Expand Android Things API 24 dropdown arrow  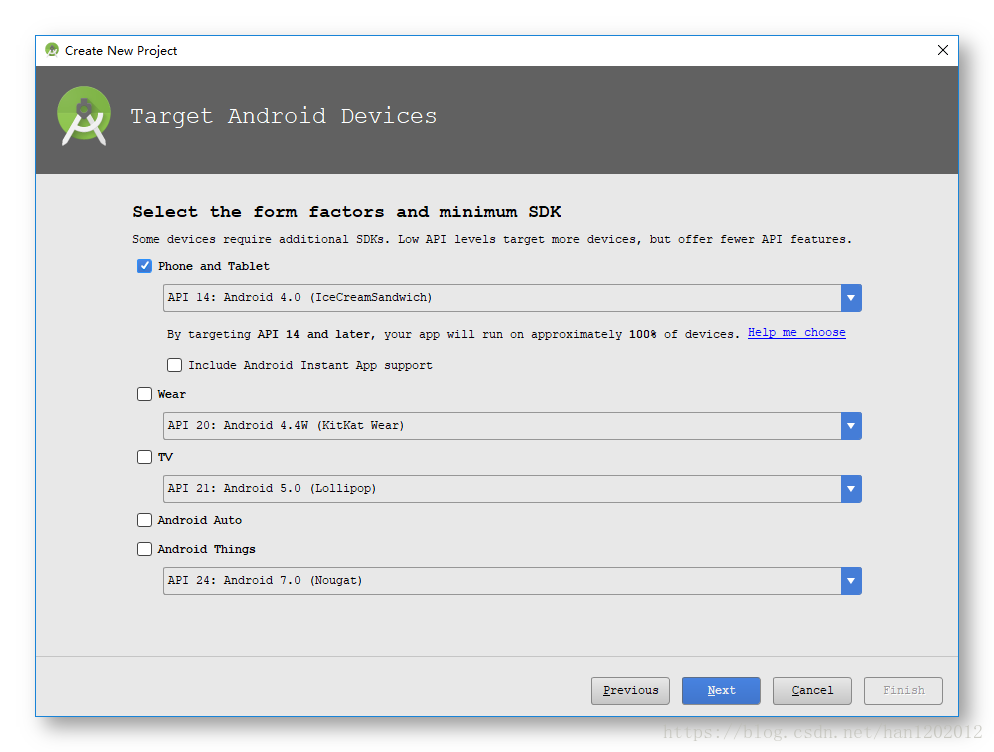coord(851,580)
